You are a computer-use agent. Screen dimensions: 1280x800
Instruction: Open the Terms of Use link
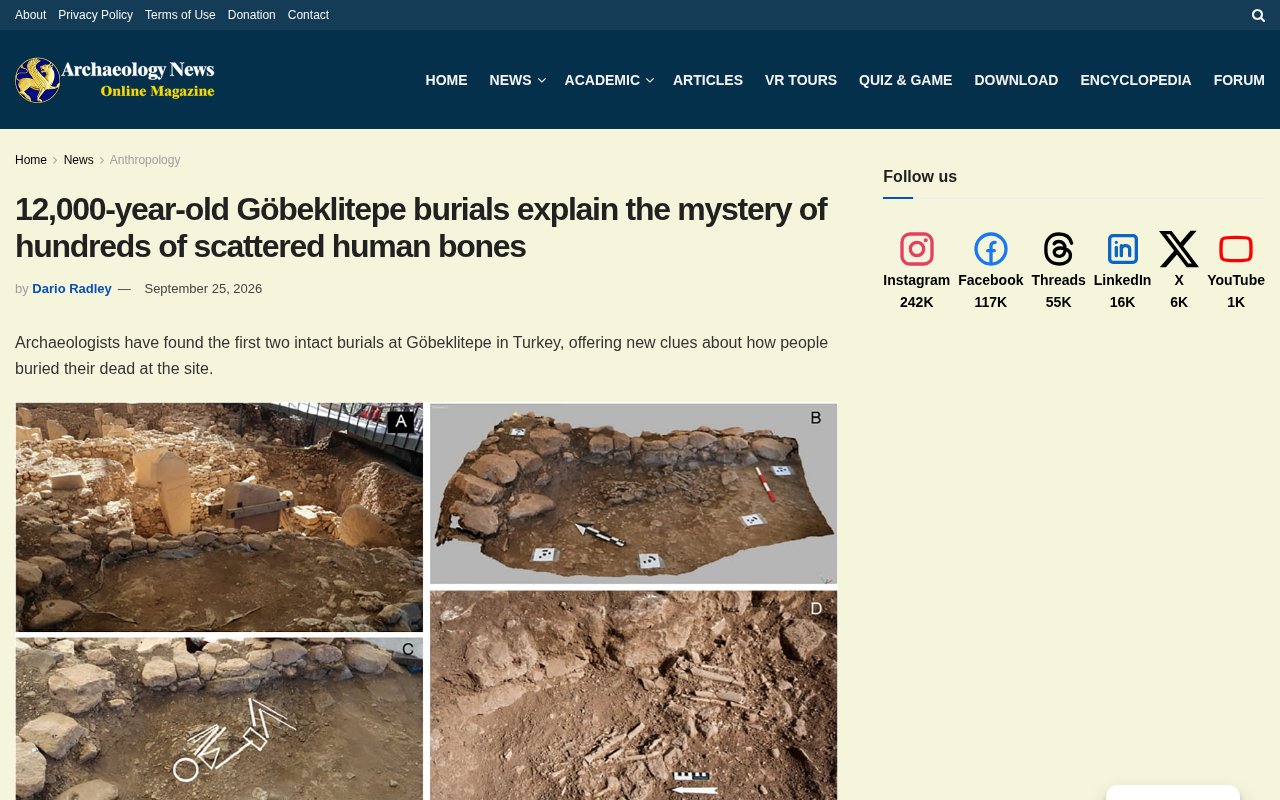pyautogui.click(x=180, y=15)
